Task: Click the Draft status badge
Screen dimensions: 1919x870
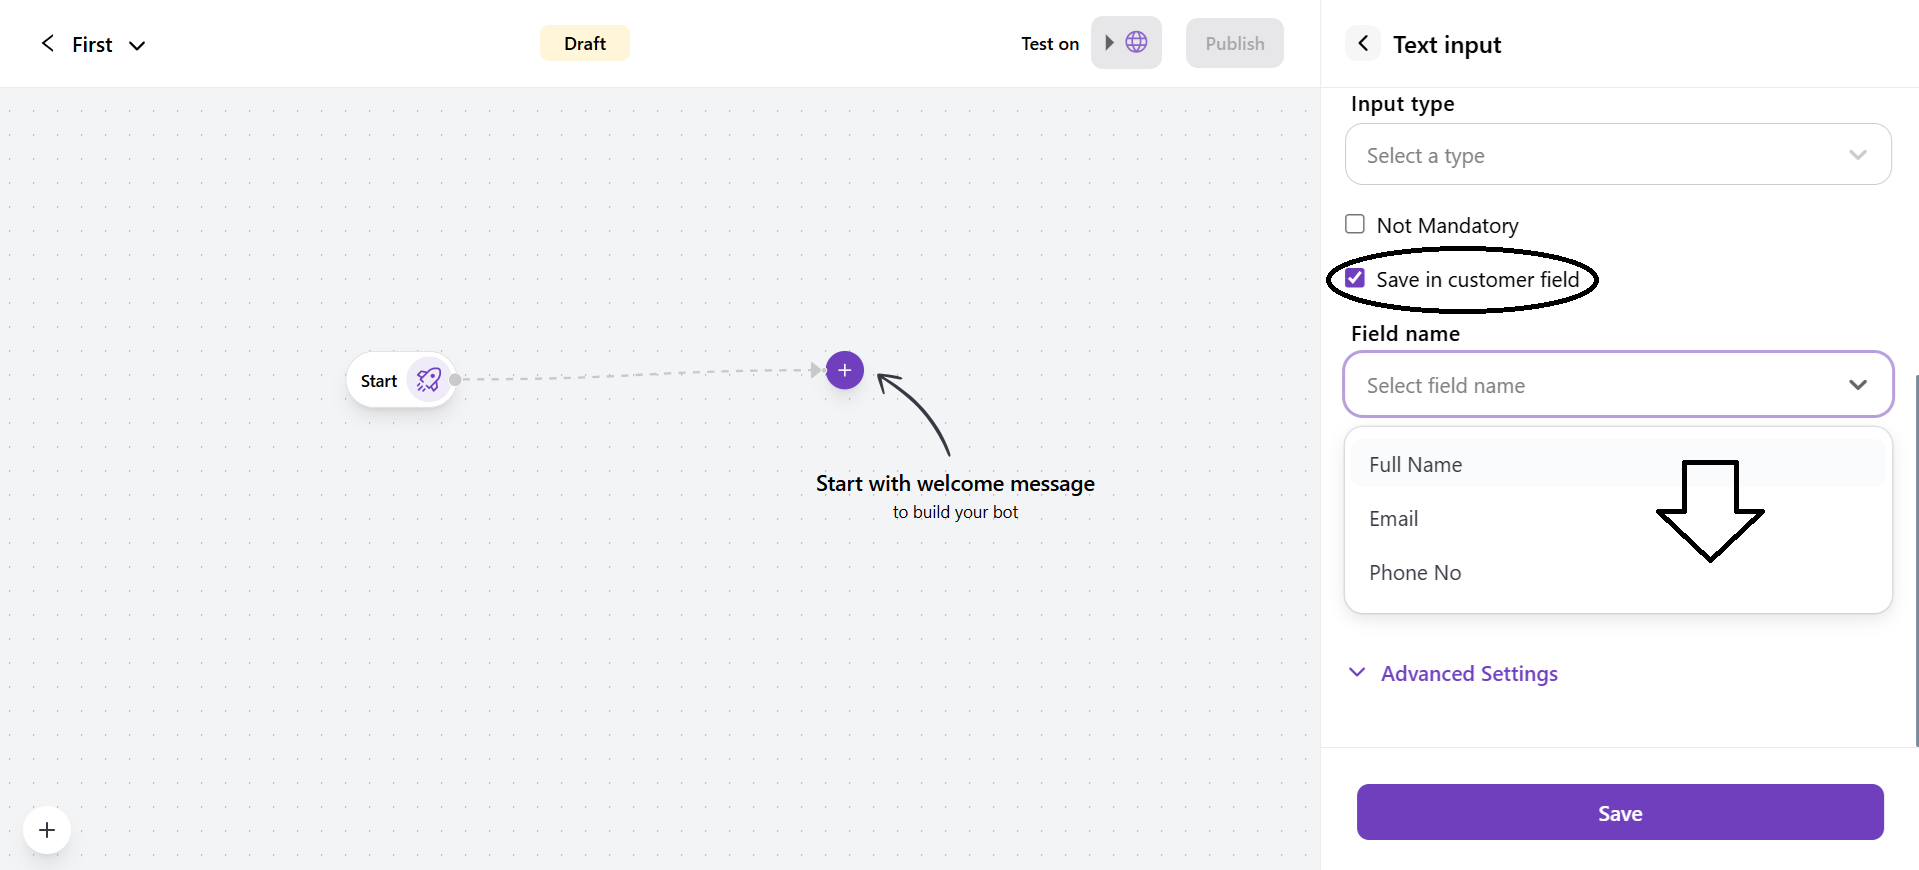Action: tap(584, 43)
